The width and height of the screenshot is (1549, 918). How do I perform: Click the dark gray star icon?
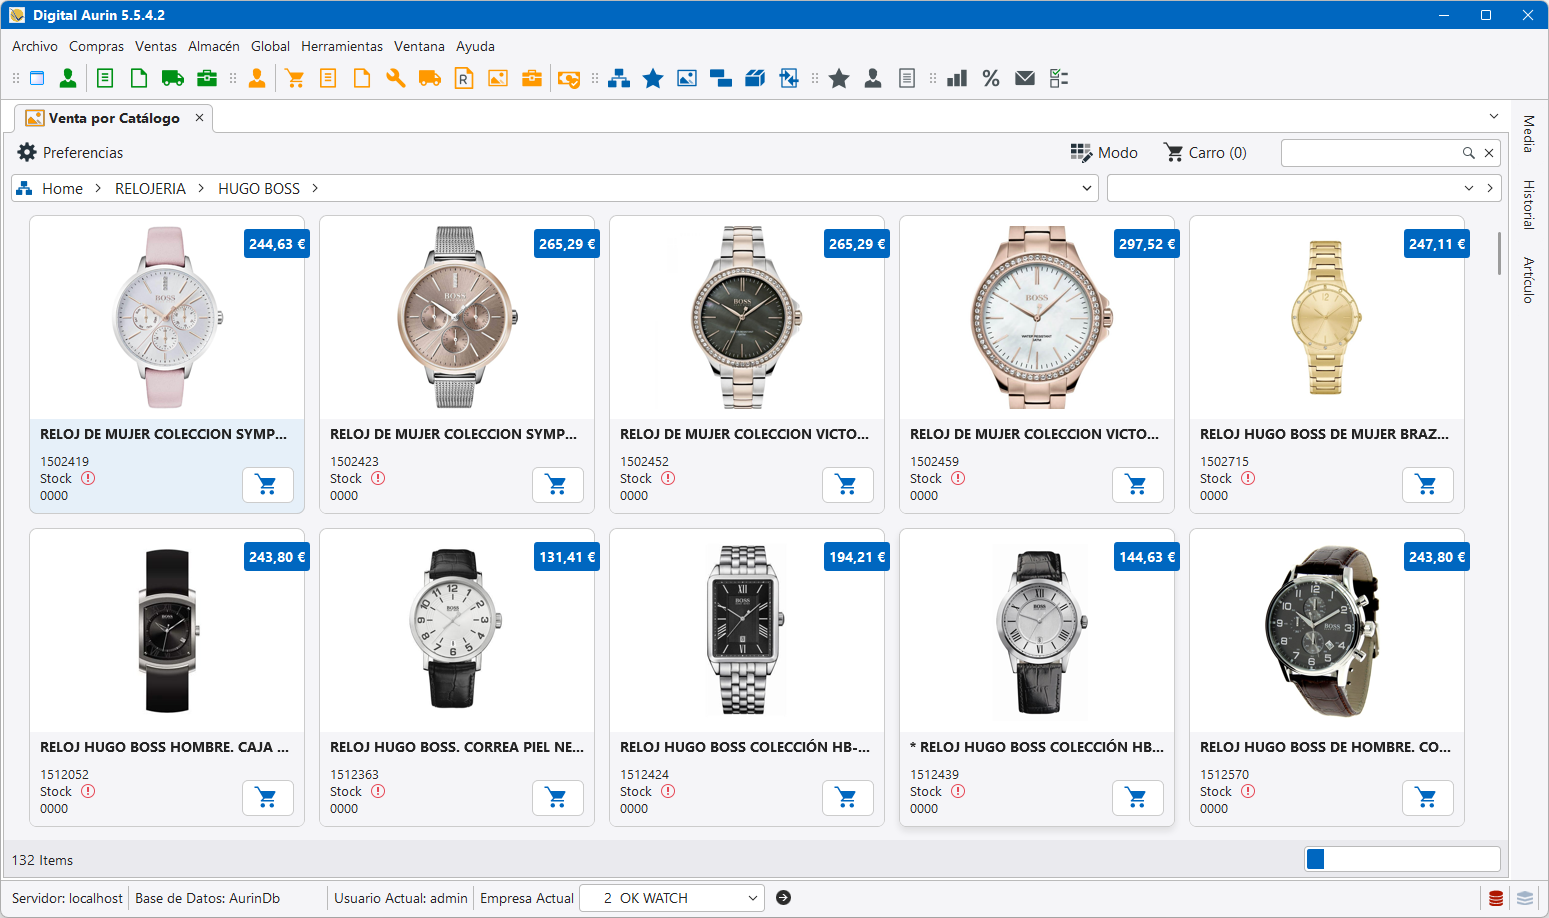pos(839,78)
